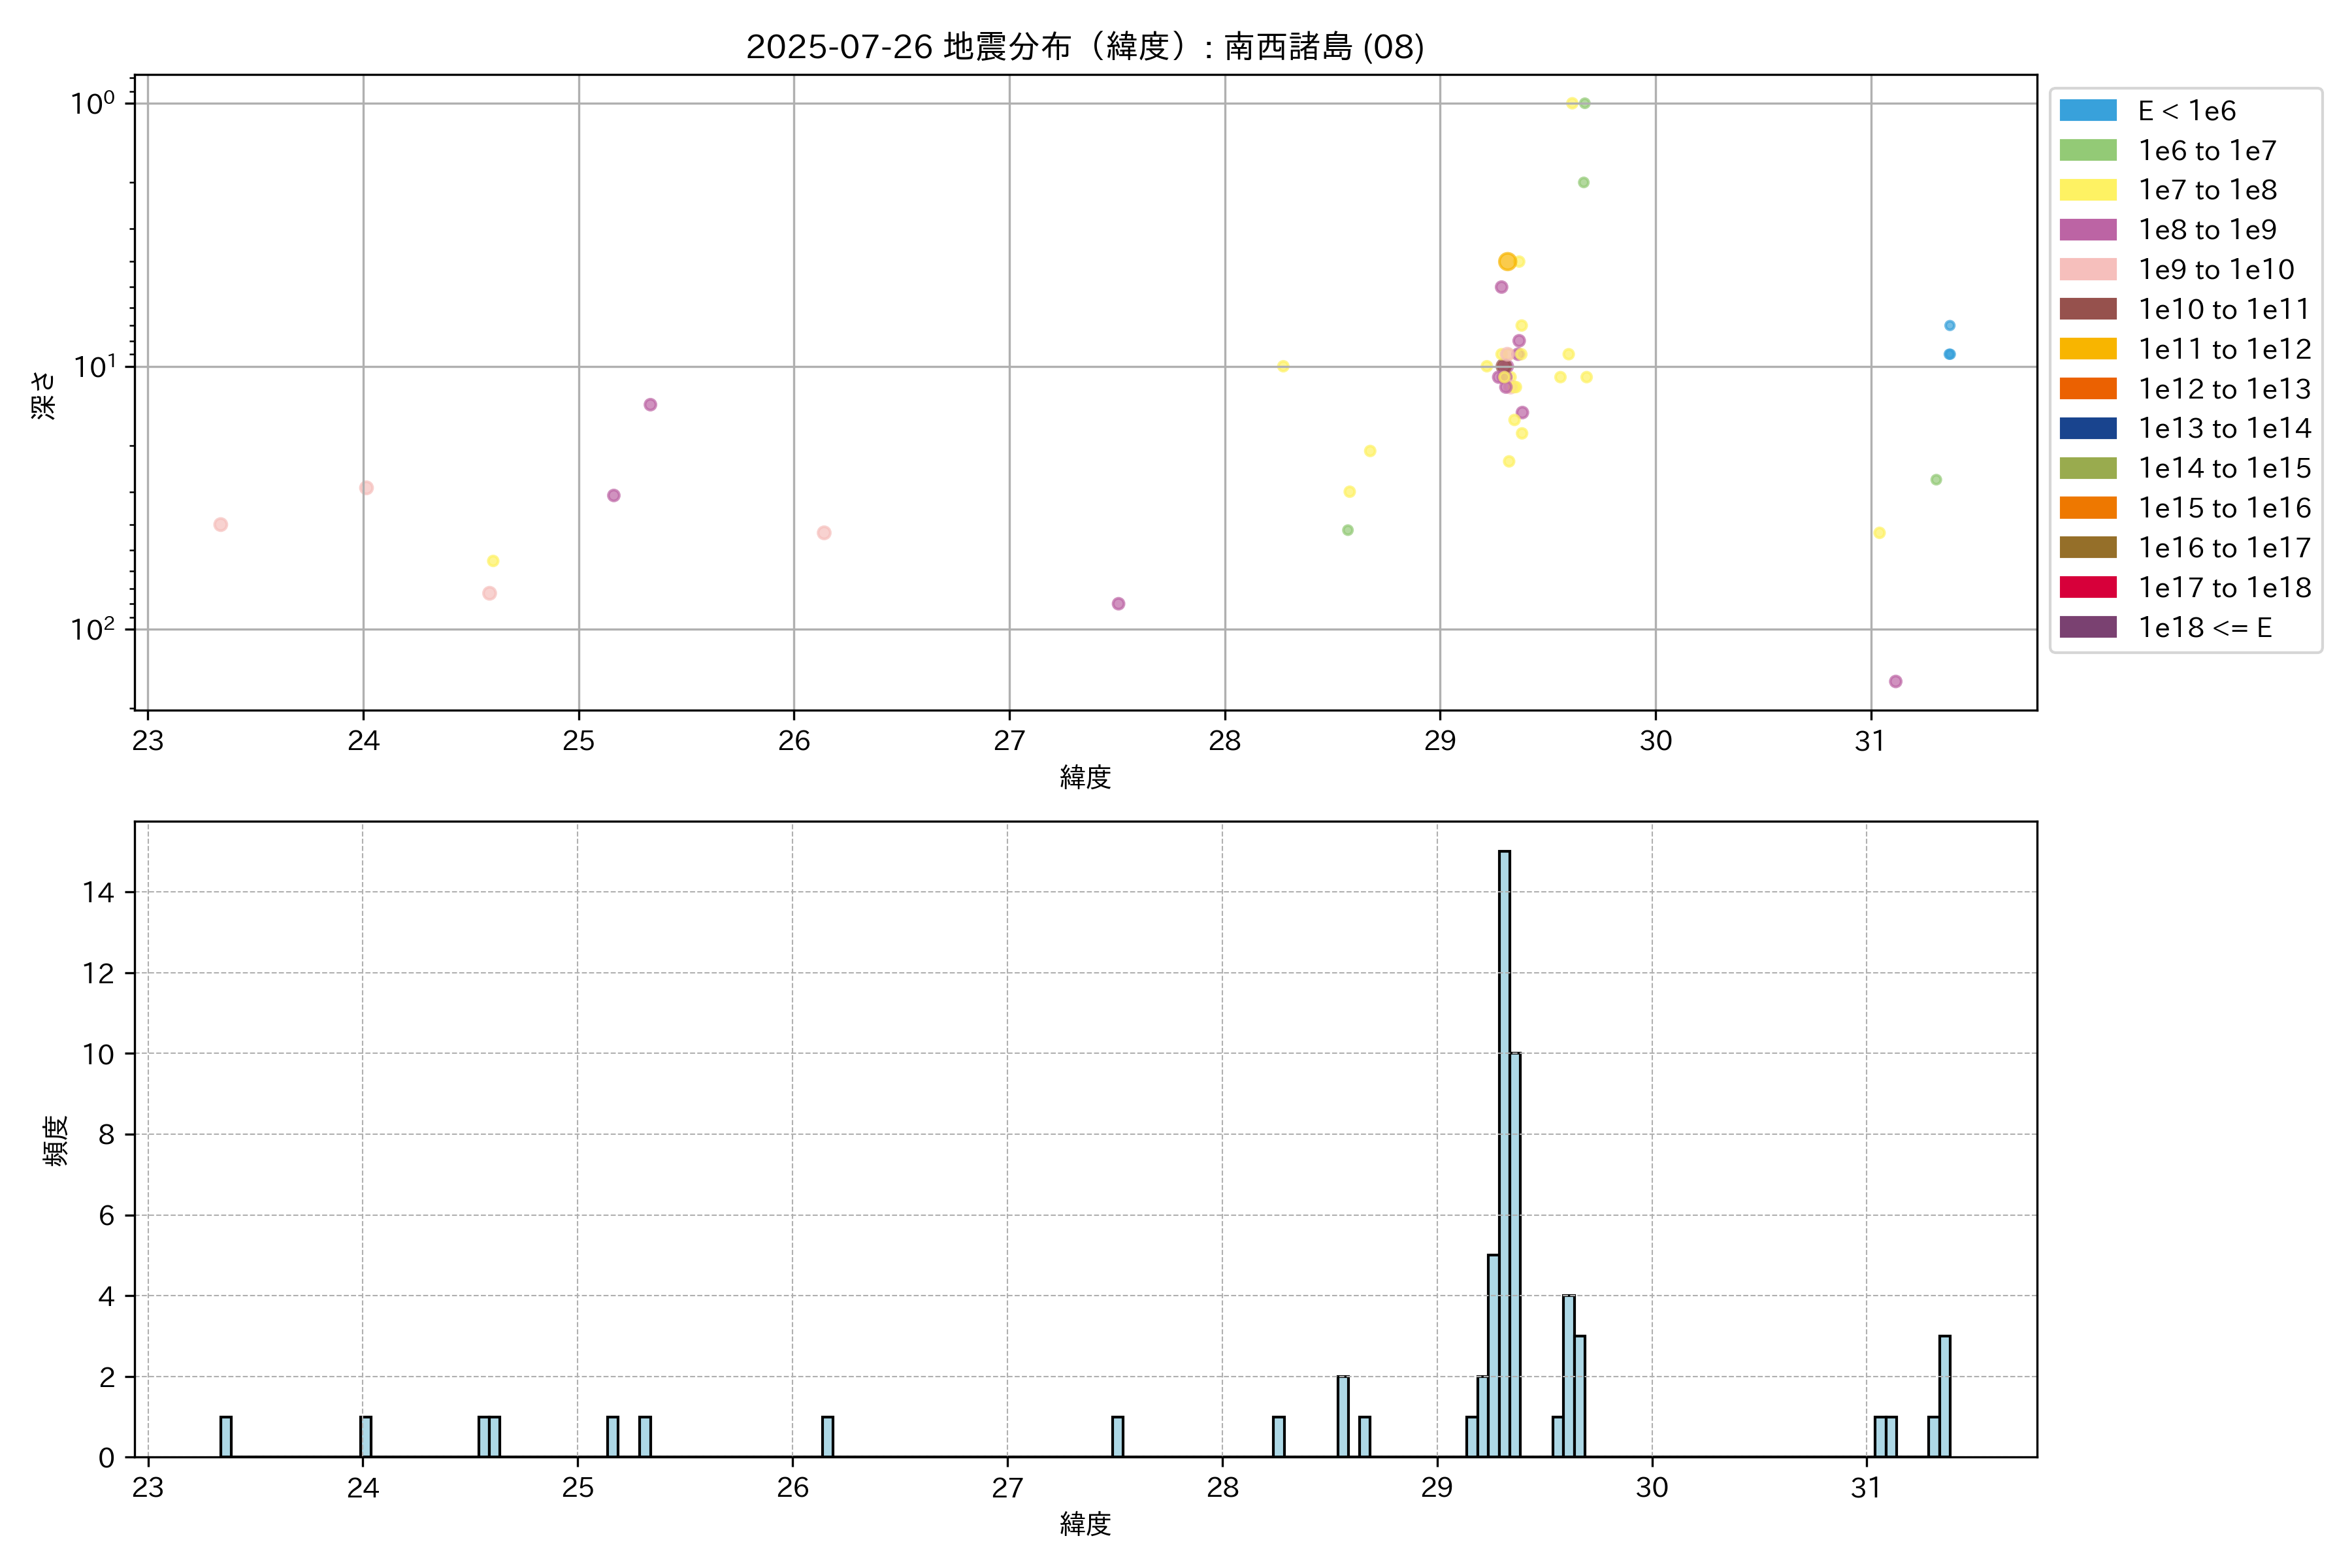Click the large orange scatter point near latitude 29.3
Image resolution: width=2352 pixels, height=1568 pixels.
coord(1507,261)
